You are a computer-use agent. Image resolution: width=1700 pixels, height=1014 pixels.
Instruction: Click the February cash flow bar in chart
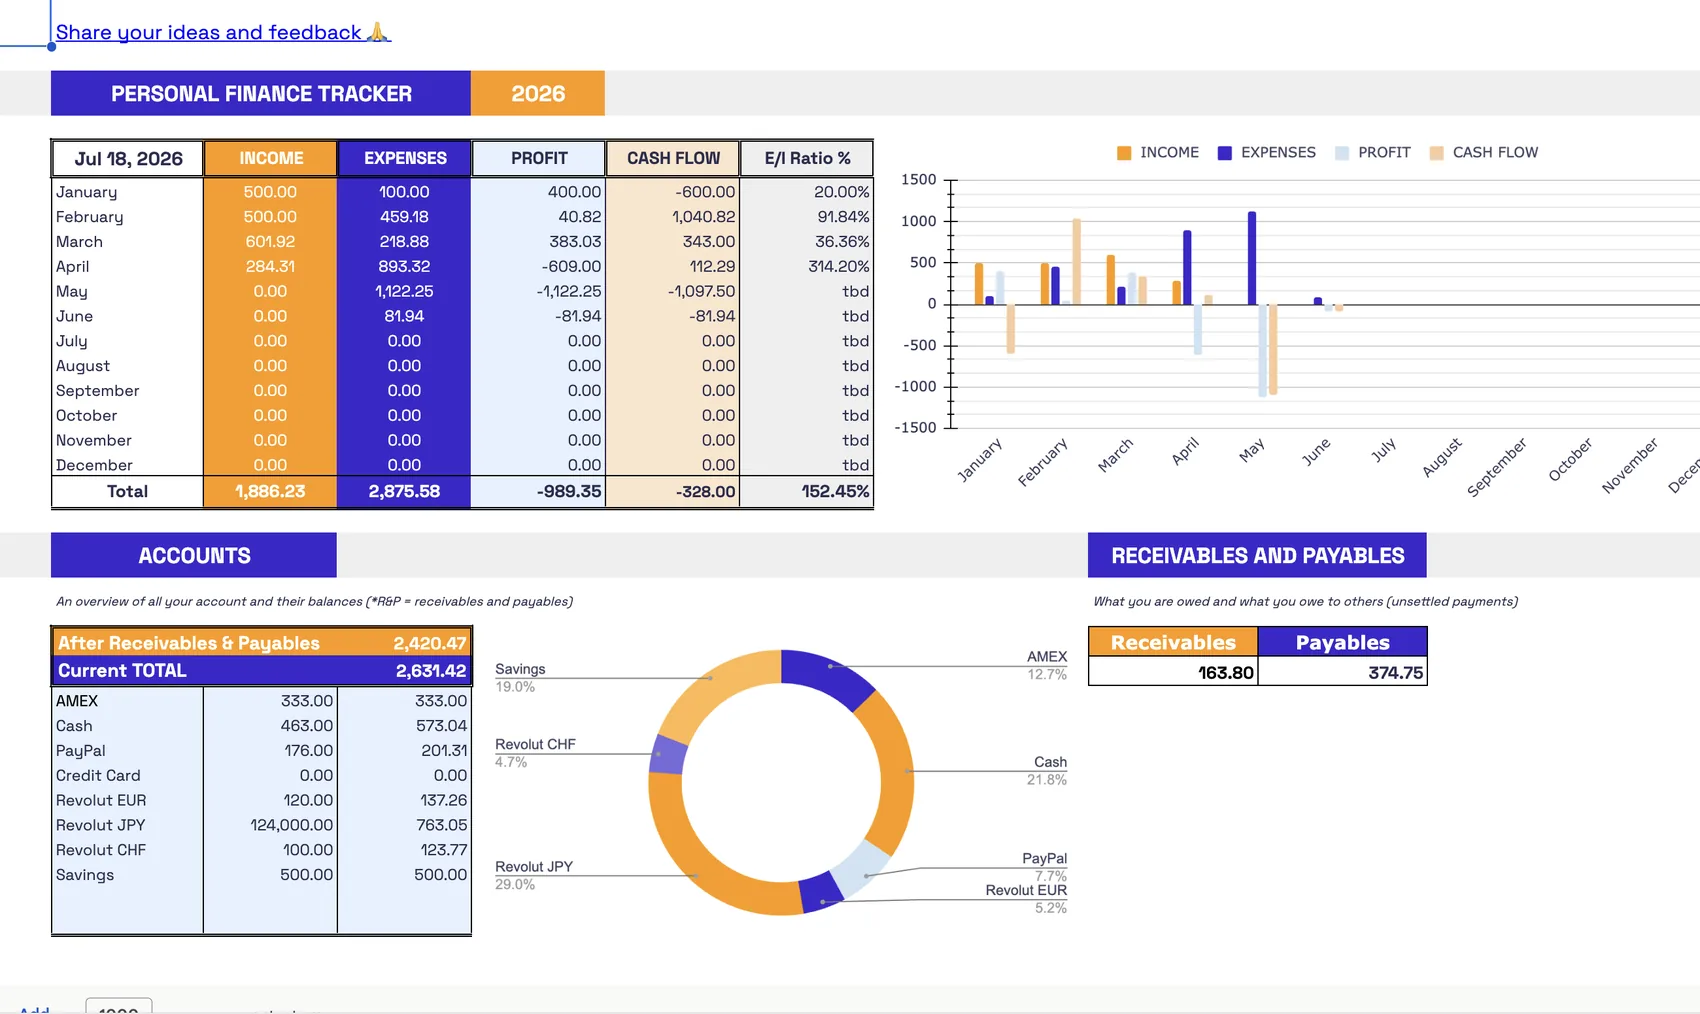(x=1077, y=261)
